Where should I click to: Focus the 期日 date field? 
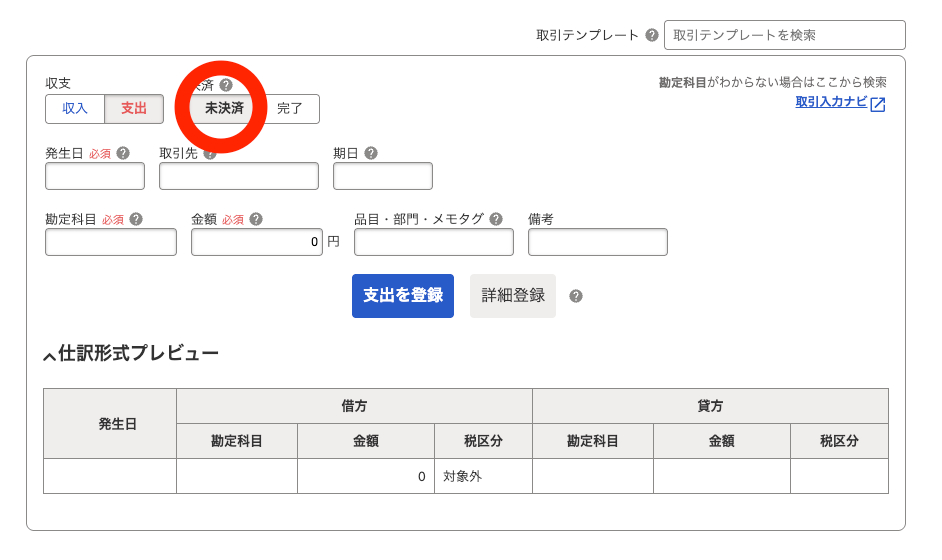pyautogui.click(x=383, y=176)
